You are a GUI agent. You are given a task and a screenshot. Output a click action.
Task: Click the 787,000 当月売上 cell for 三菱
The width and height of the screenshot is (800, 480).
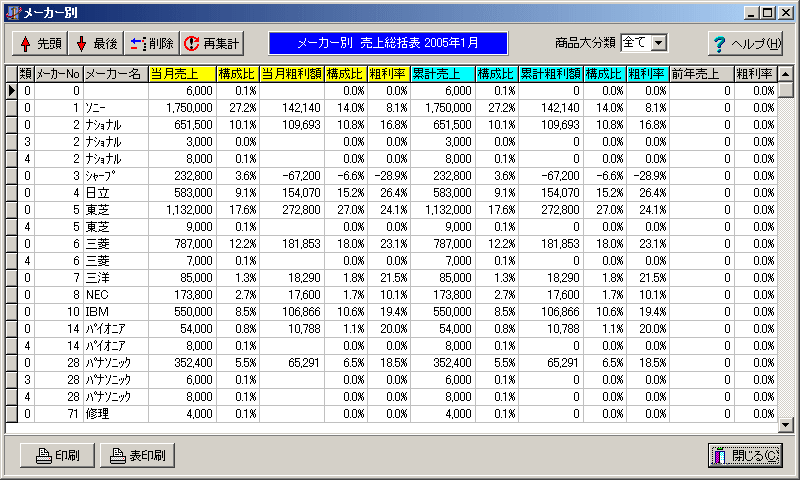pyautogui.click(x=182, y=244)
